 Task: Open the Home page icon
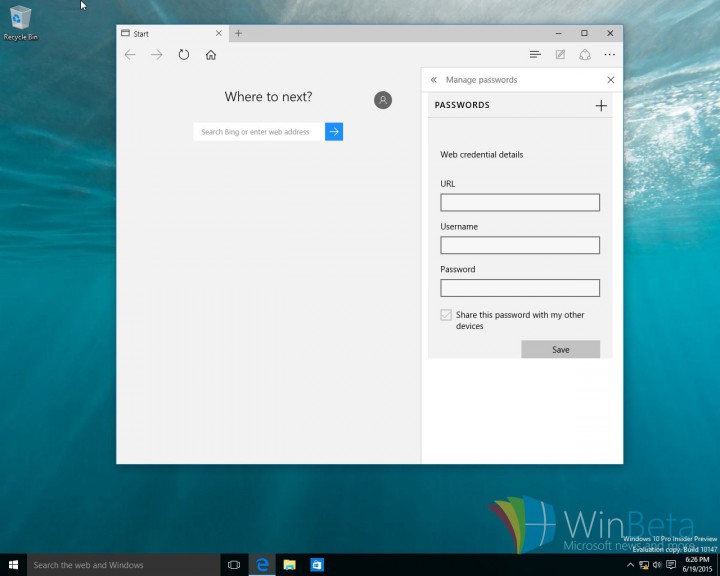click(x=211, y=55)
